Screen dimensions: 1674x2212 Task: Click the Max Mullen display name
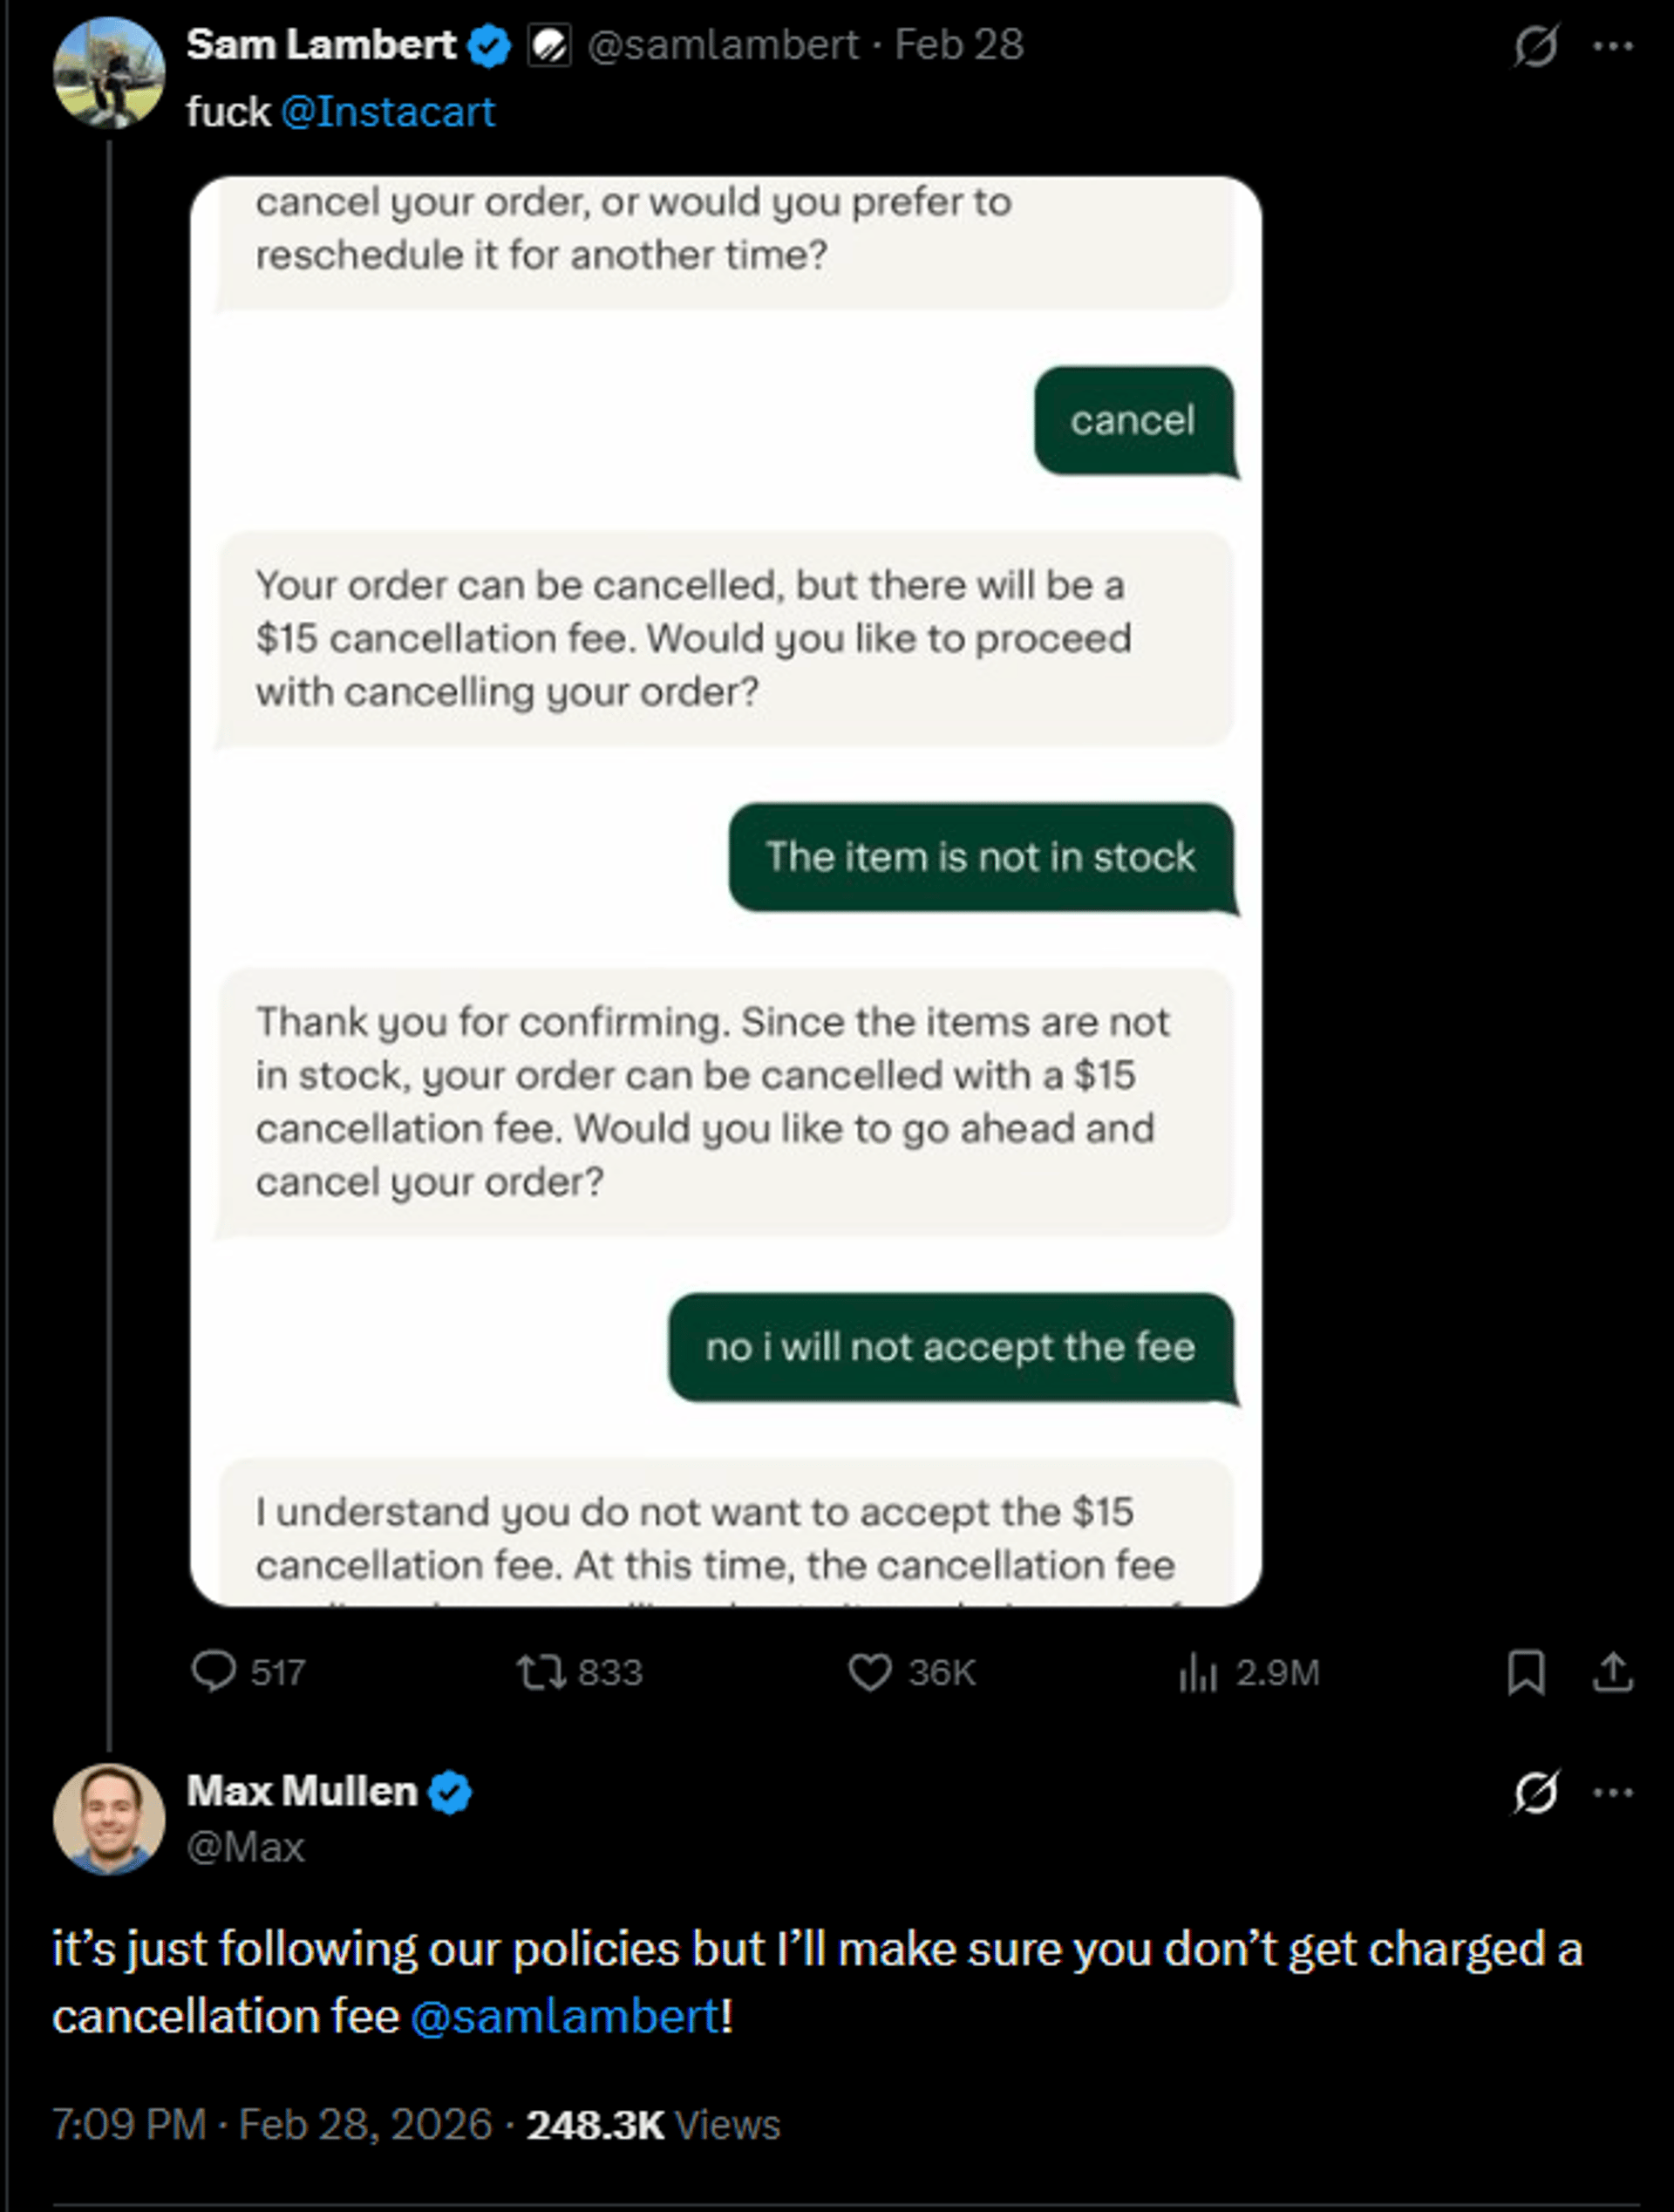pyautogui.click(x=301, y=1791)
